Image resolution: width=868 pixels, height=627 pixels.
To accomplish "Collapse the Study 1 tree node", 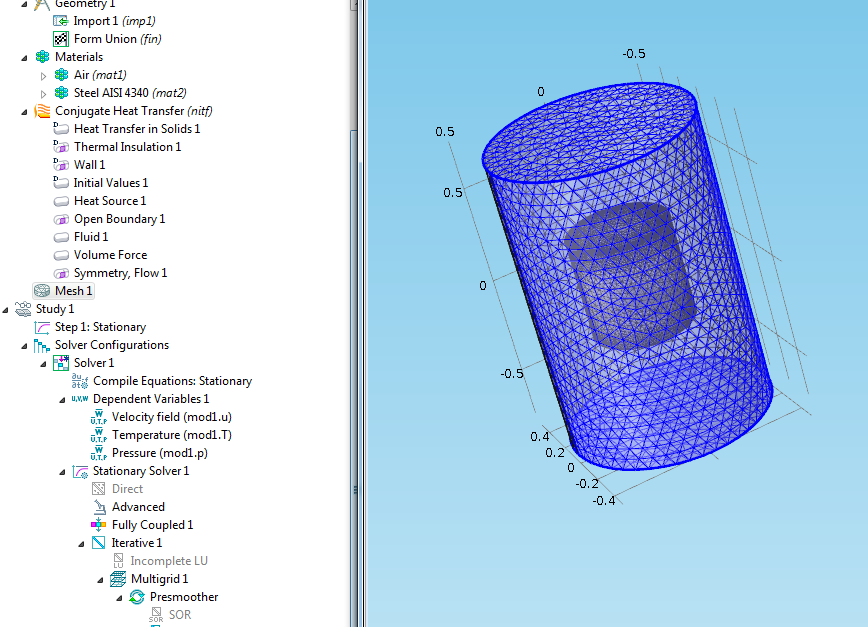I will (7, 309).
